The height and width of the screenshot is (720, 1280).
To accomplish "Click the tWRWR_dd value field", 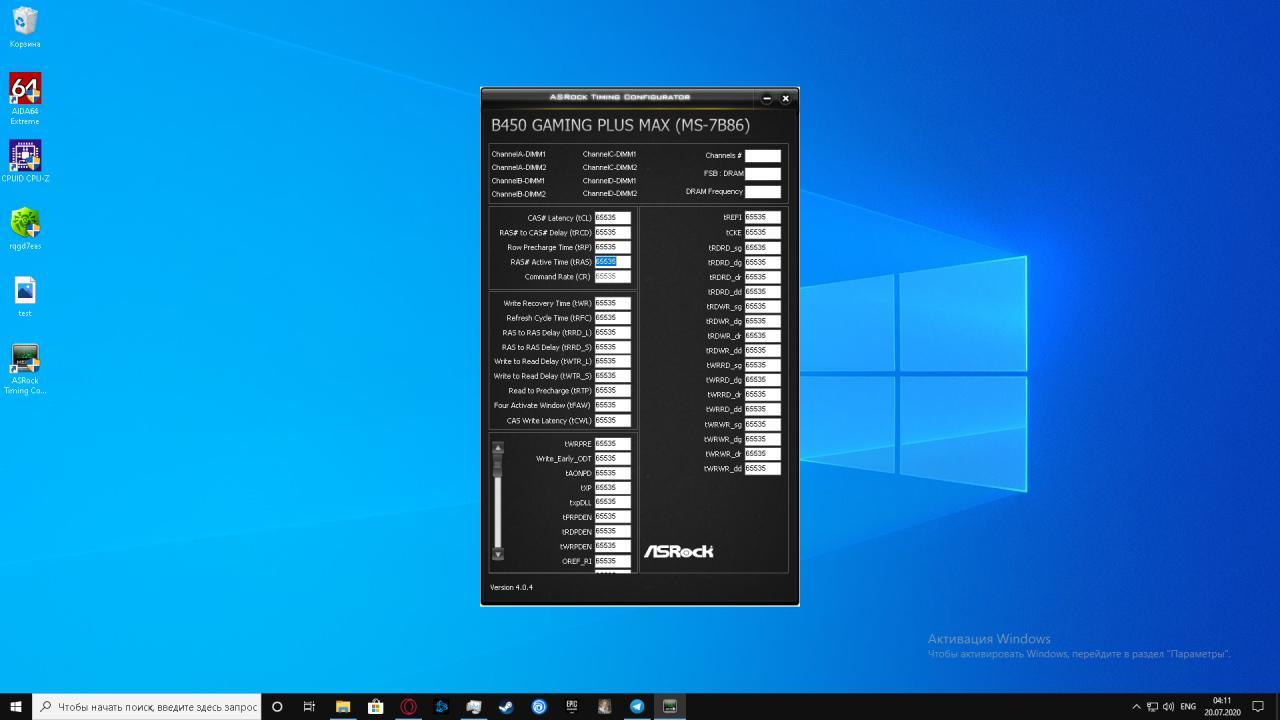I will point(762,469).
